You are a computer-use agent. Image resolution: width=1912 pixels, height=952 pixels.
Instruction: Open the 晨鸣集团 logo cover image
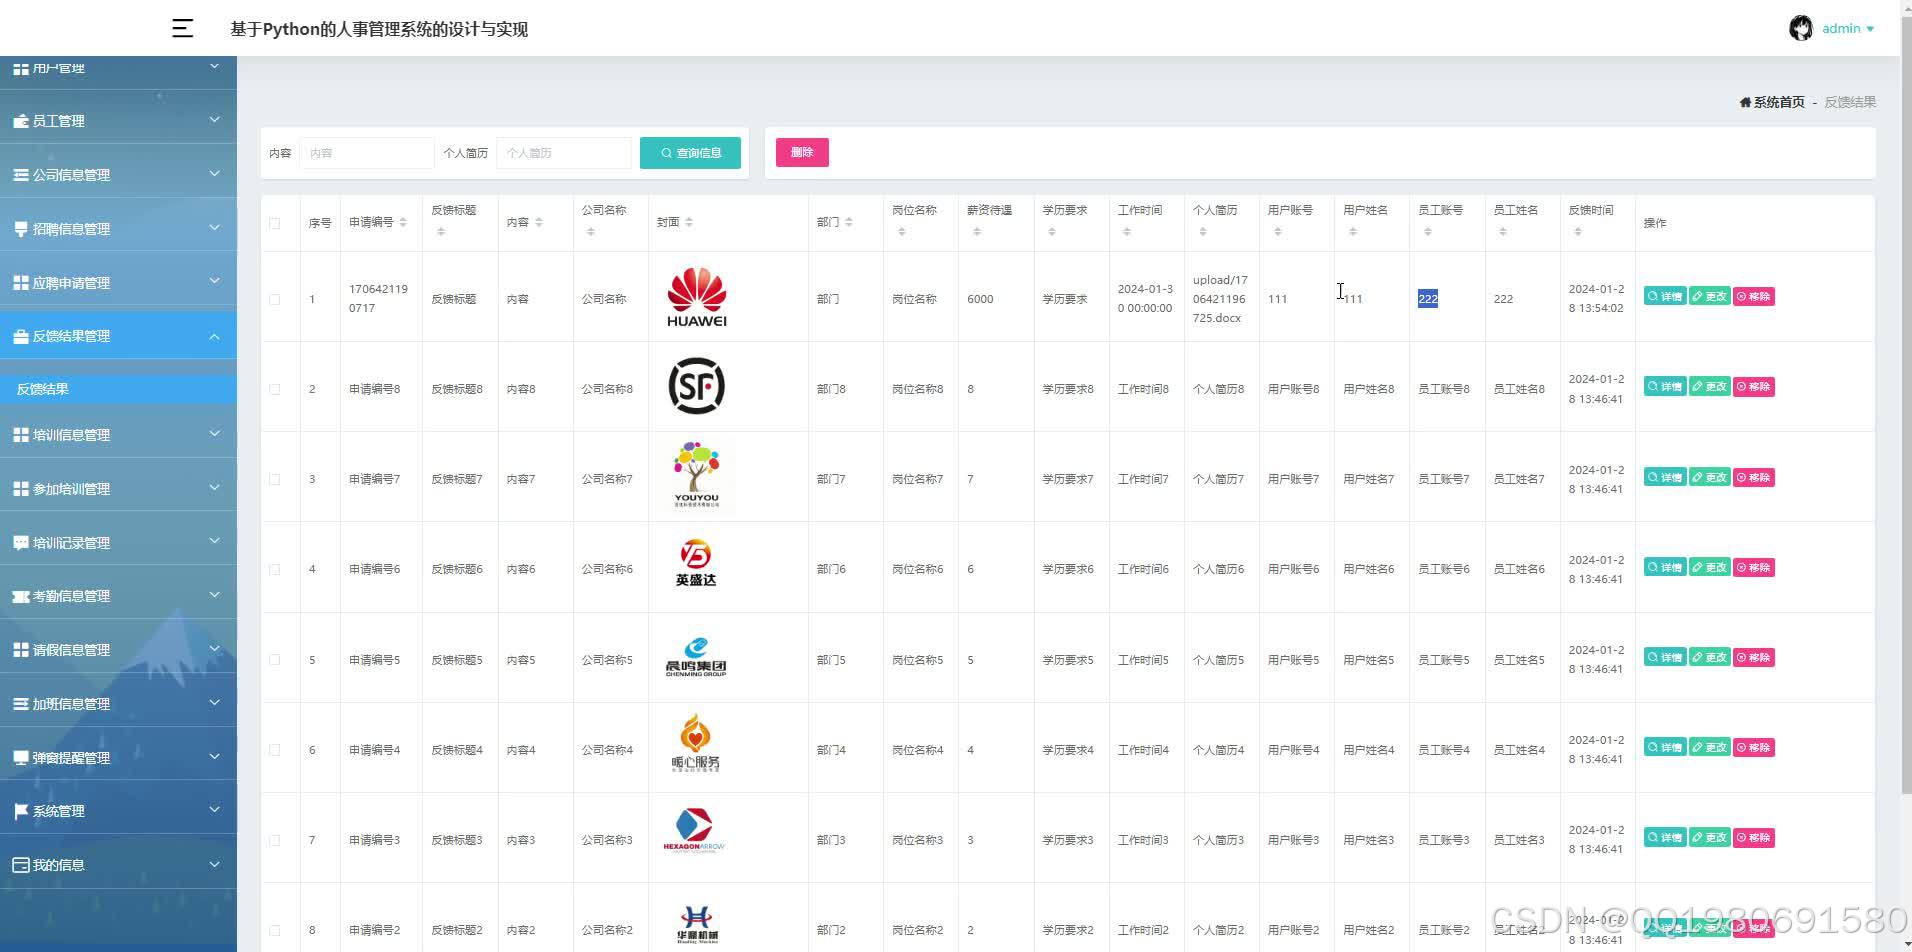tap(696, 657)
